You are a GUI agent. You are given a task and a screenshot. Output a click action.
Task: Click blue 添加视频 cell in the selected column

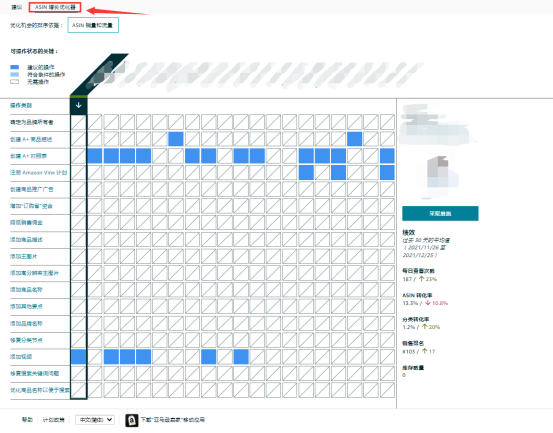tap(79, 356)
